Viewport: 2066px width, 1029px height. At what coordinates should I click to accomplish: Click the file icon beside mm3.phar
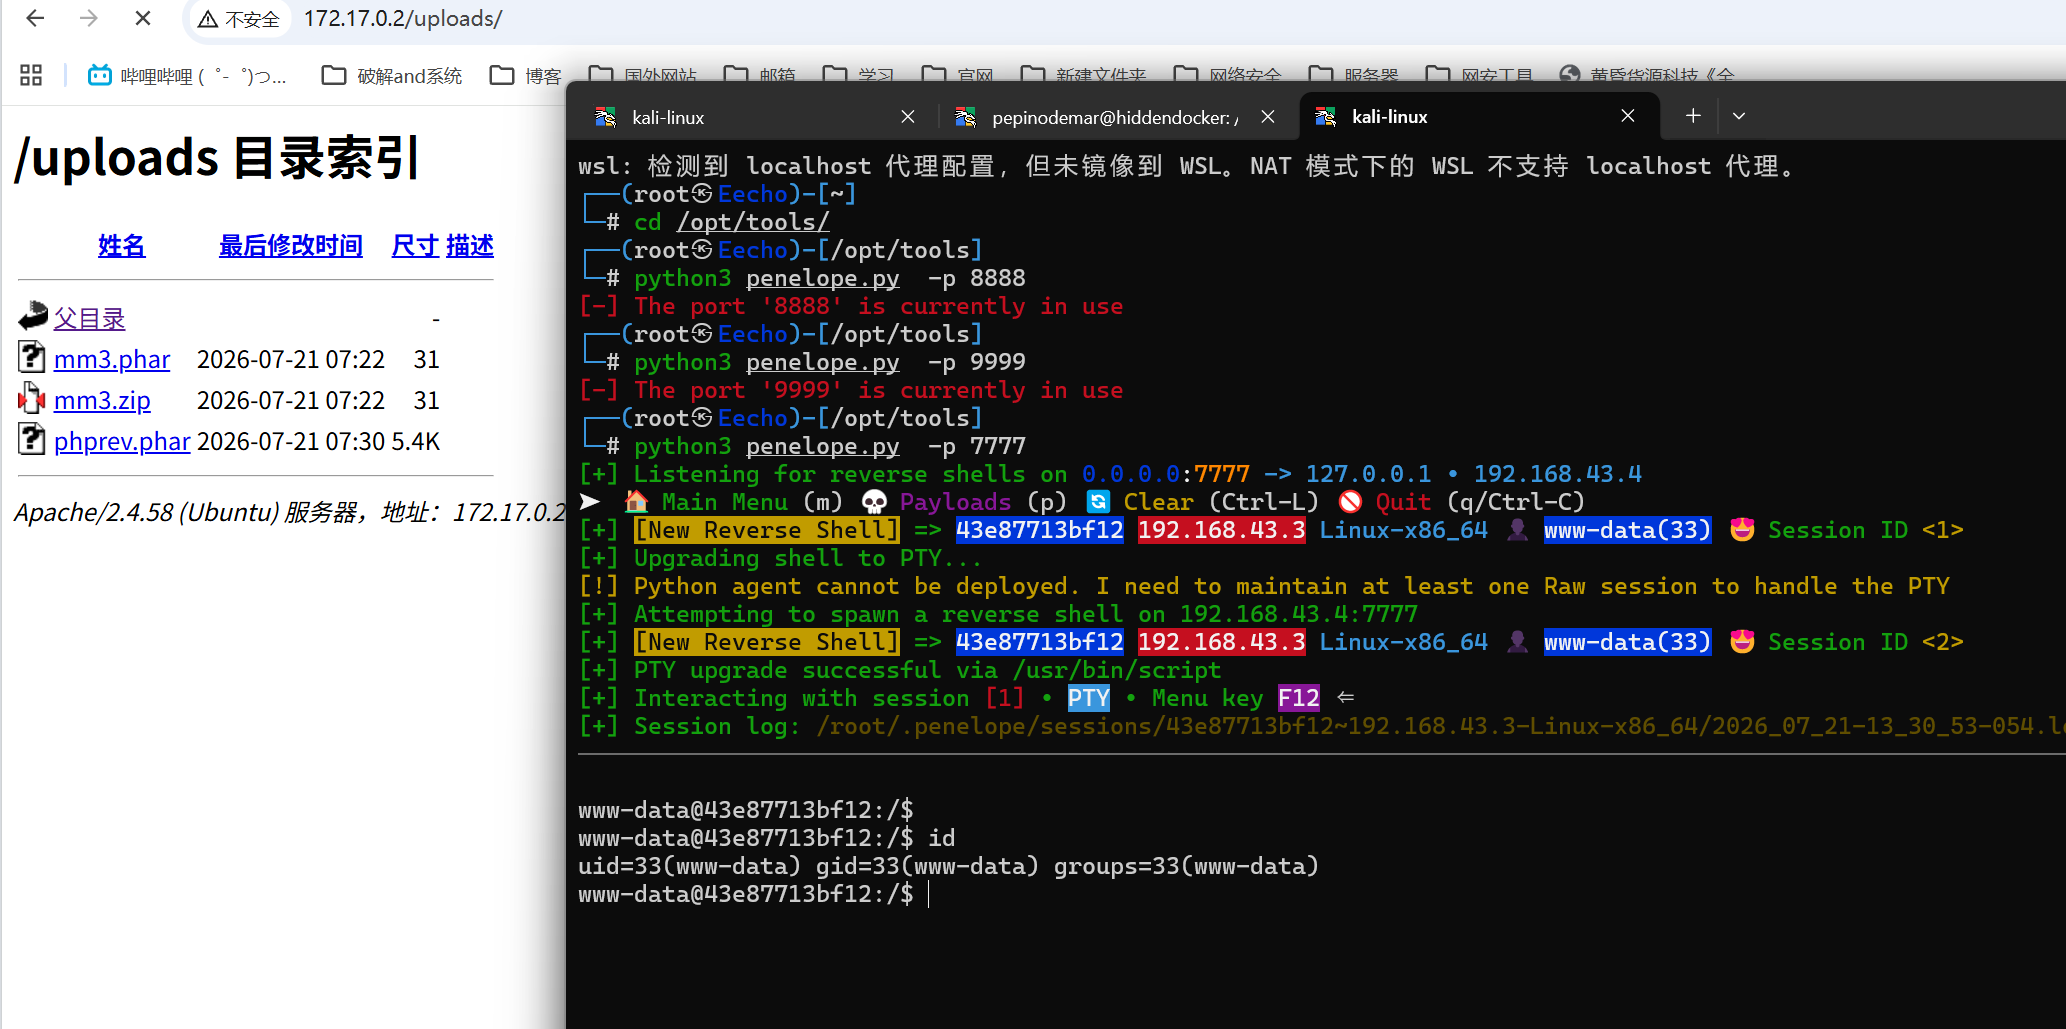[32, 357]
